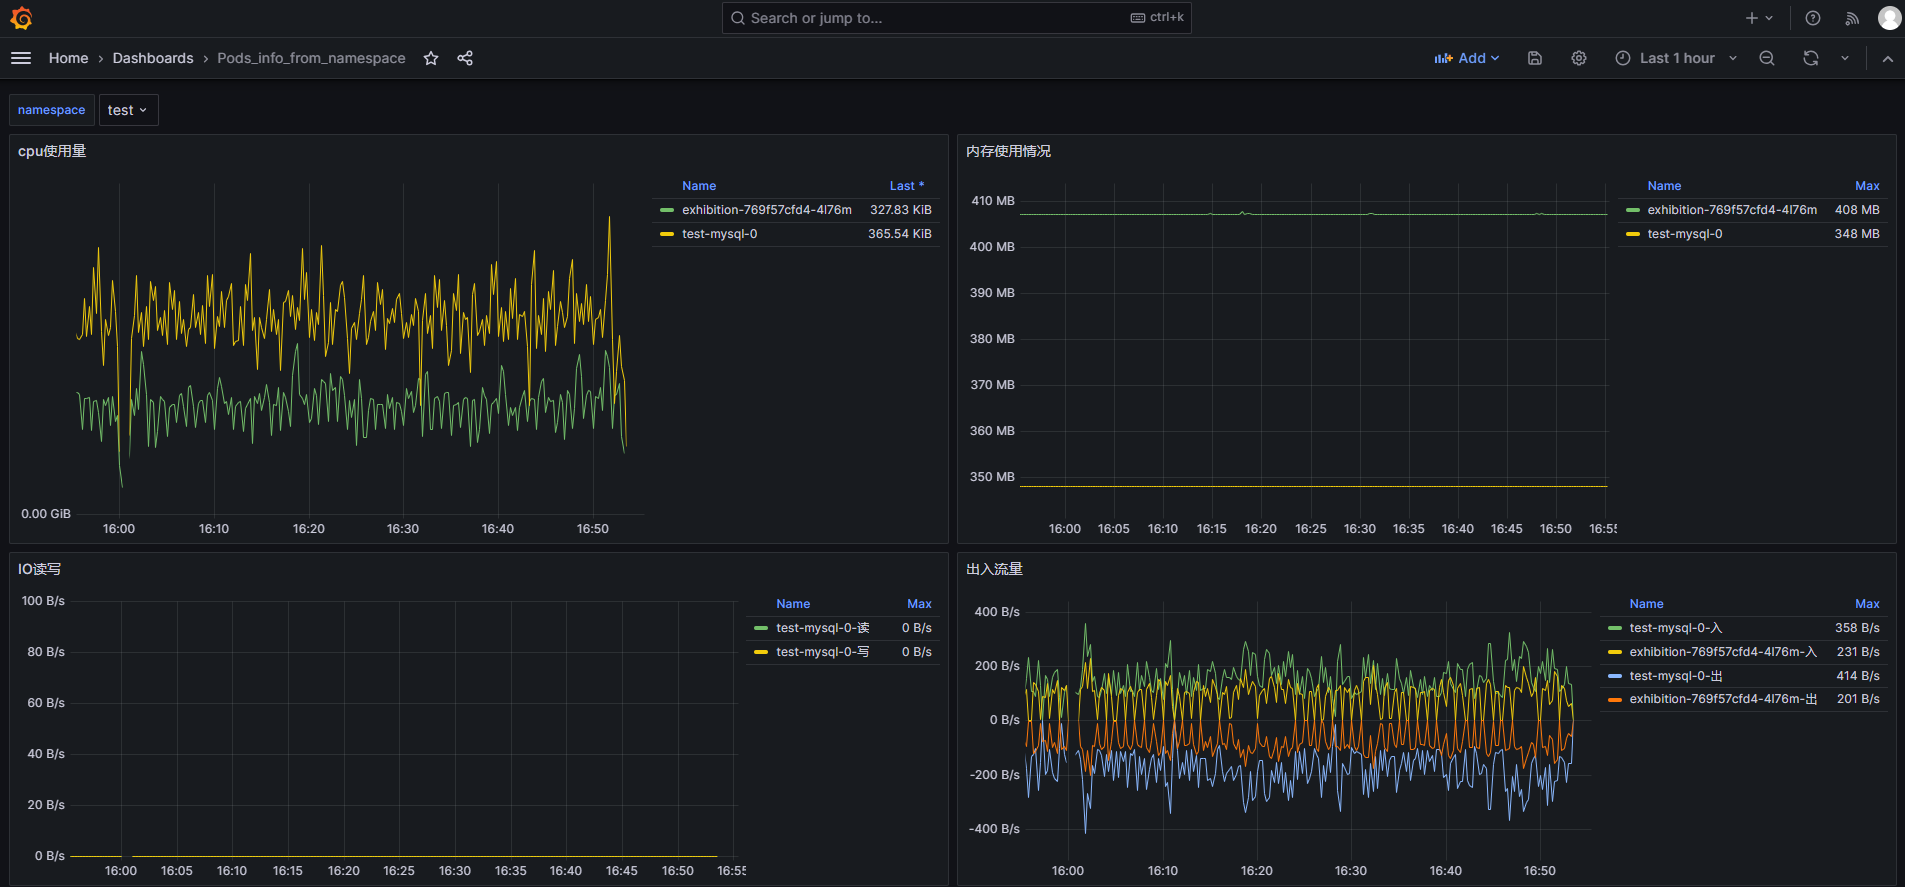Change yellow color swatch of test-mysql-0-写
Viewport: 1905px width, 887px height.
[761, 652]
